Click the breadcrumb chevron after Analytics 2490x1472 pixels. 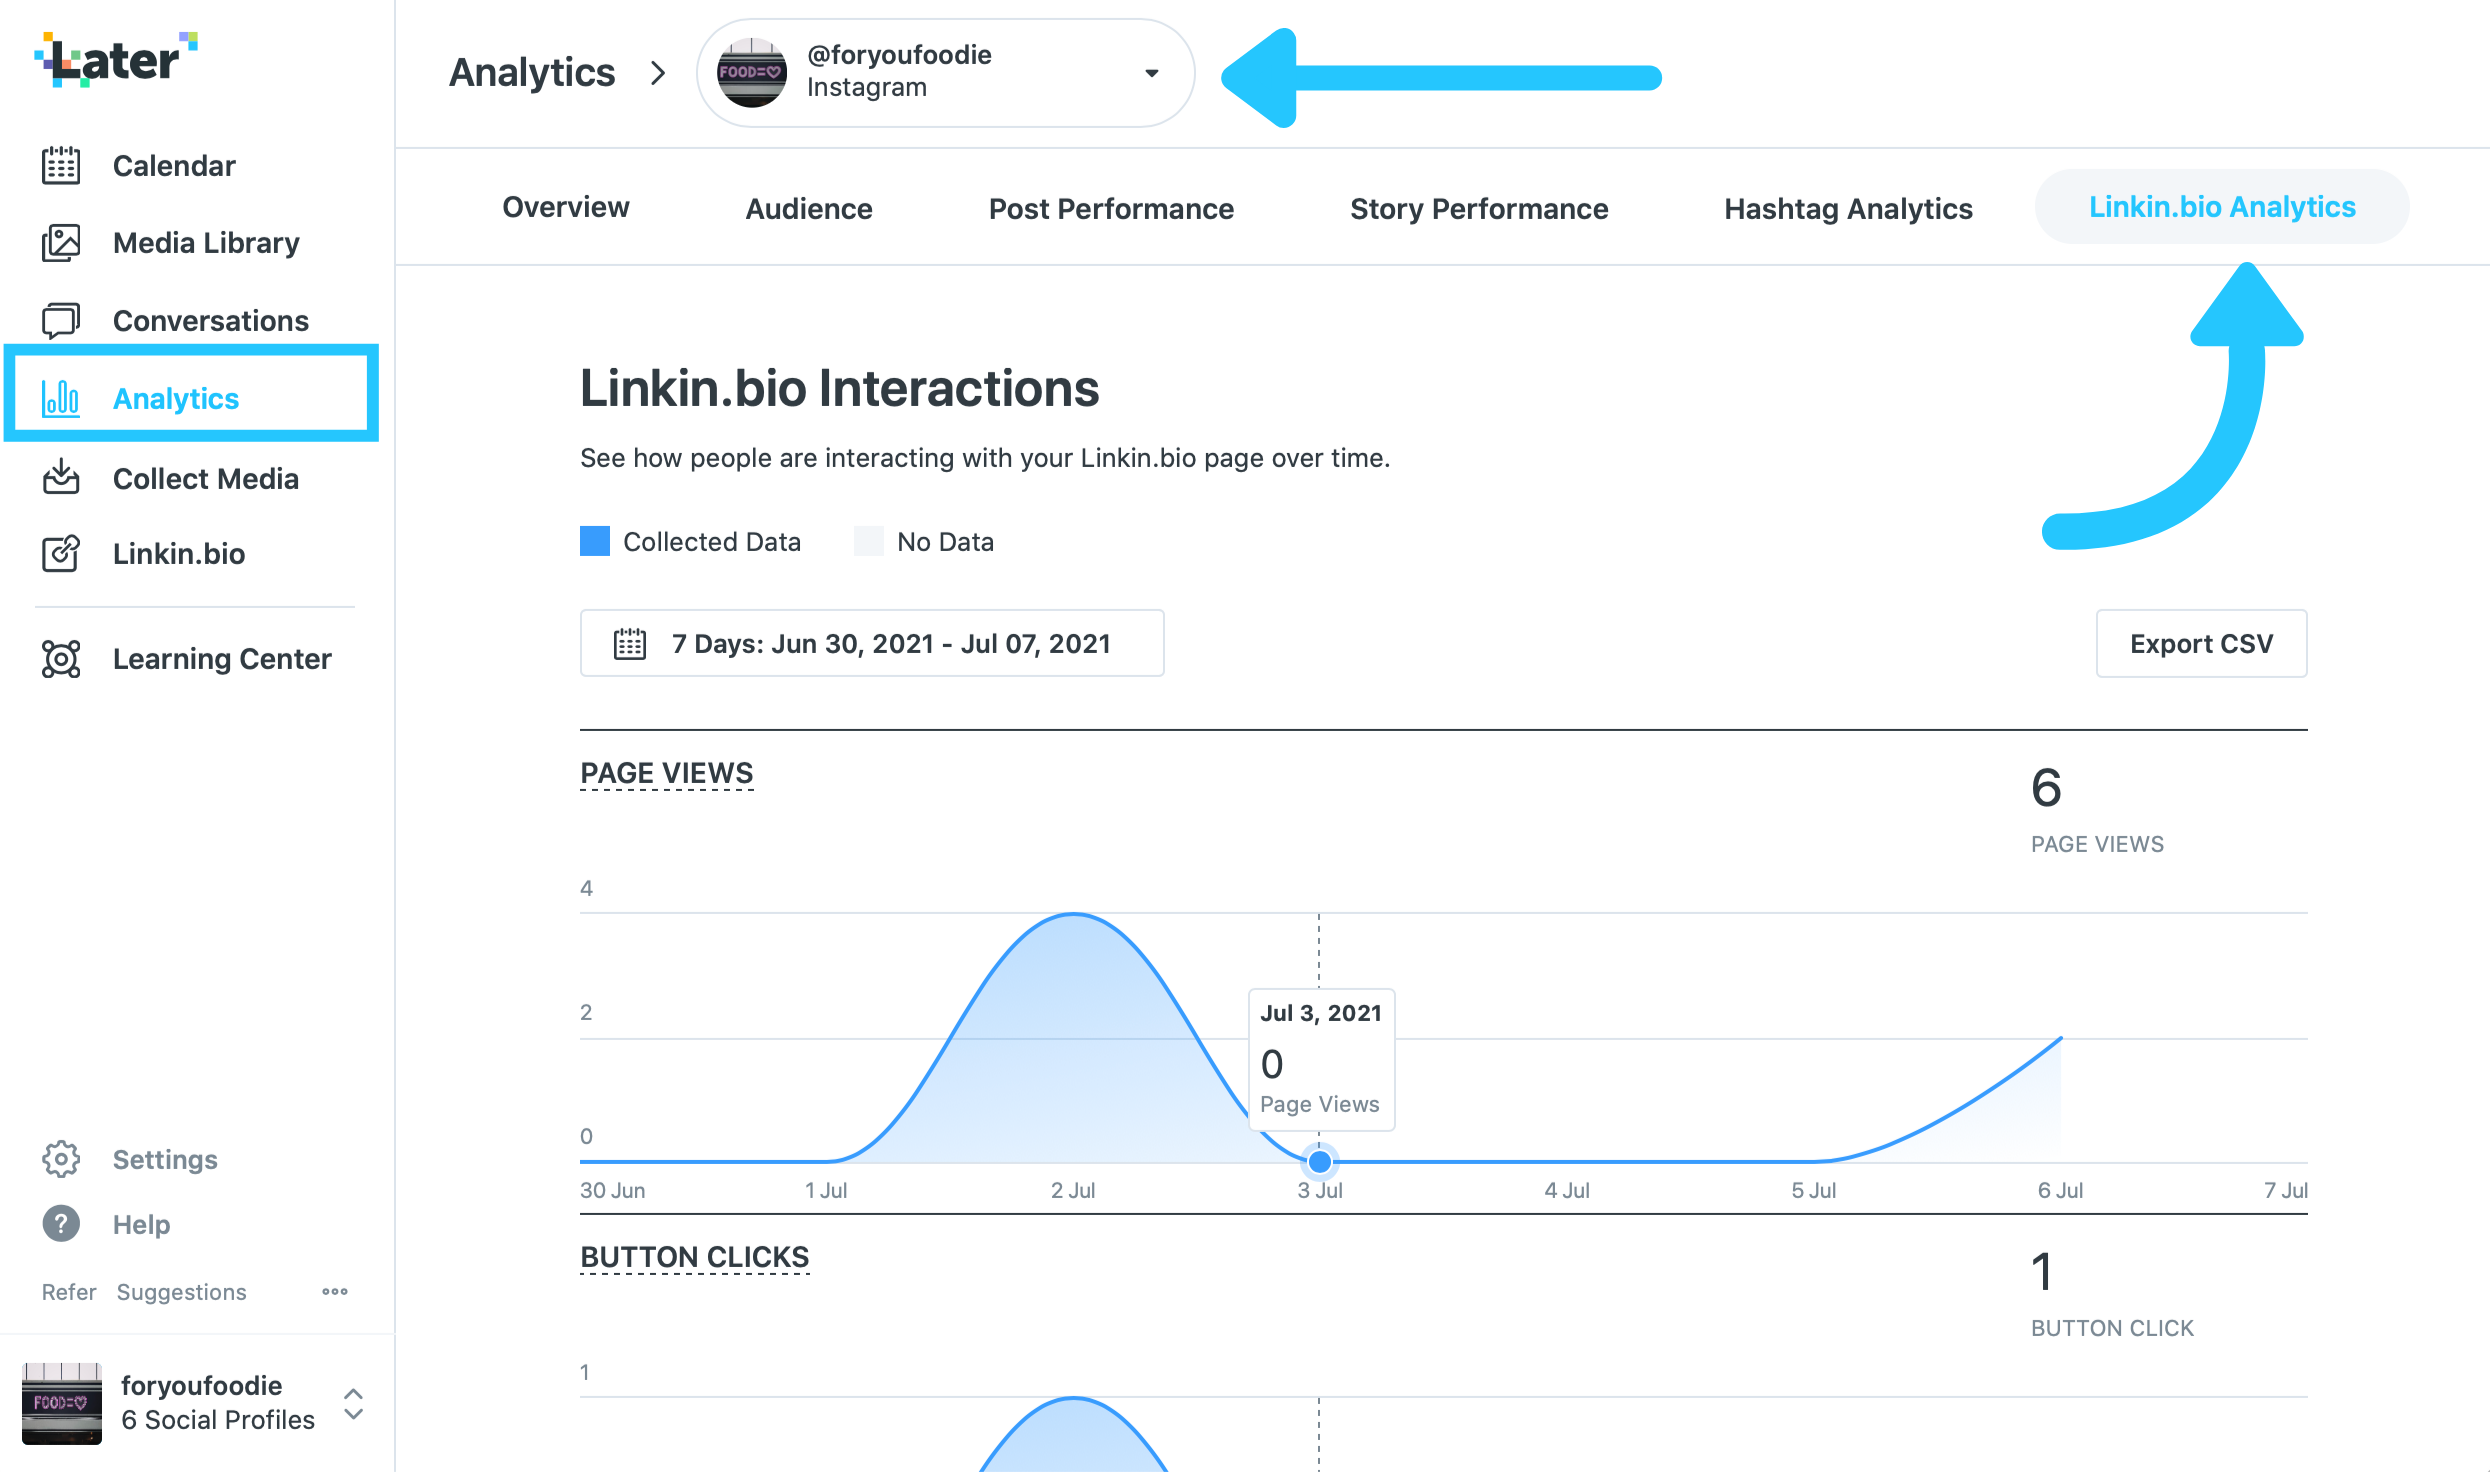point(657,73)
